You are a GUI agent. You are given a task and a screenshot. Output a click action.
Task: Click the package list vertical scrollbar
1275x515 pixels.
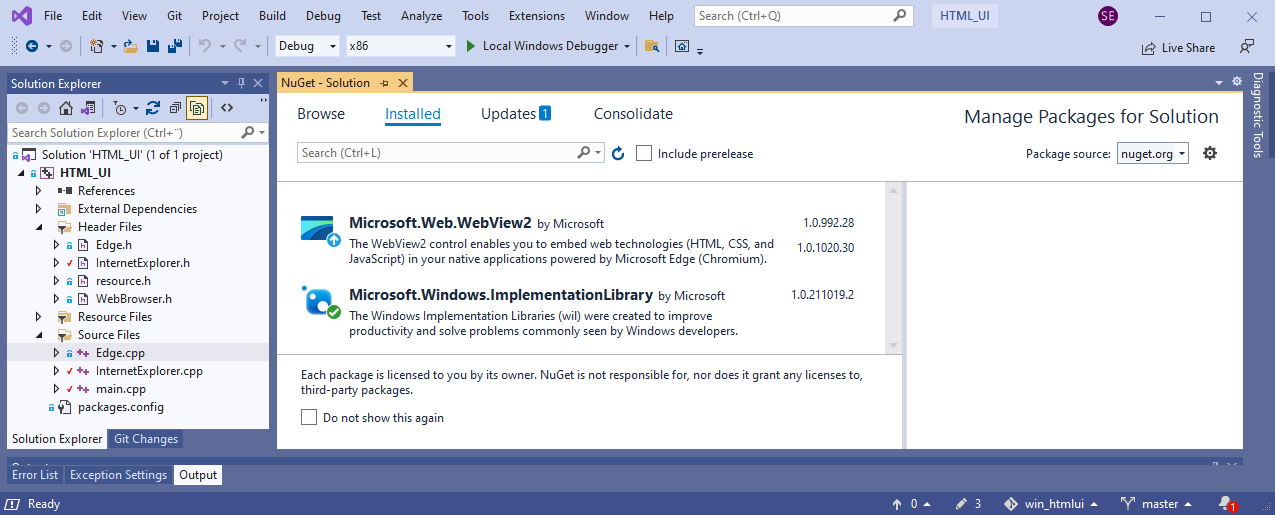(893, 267)
